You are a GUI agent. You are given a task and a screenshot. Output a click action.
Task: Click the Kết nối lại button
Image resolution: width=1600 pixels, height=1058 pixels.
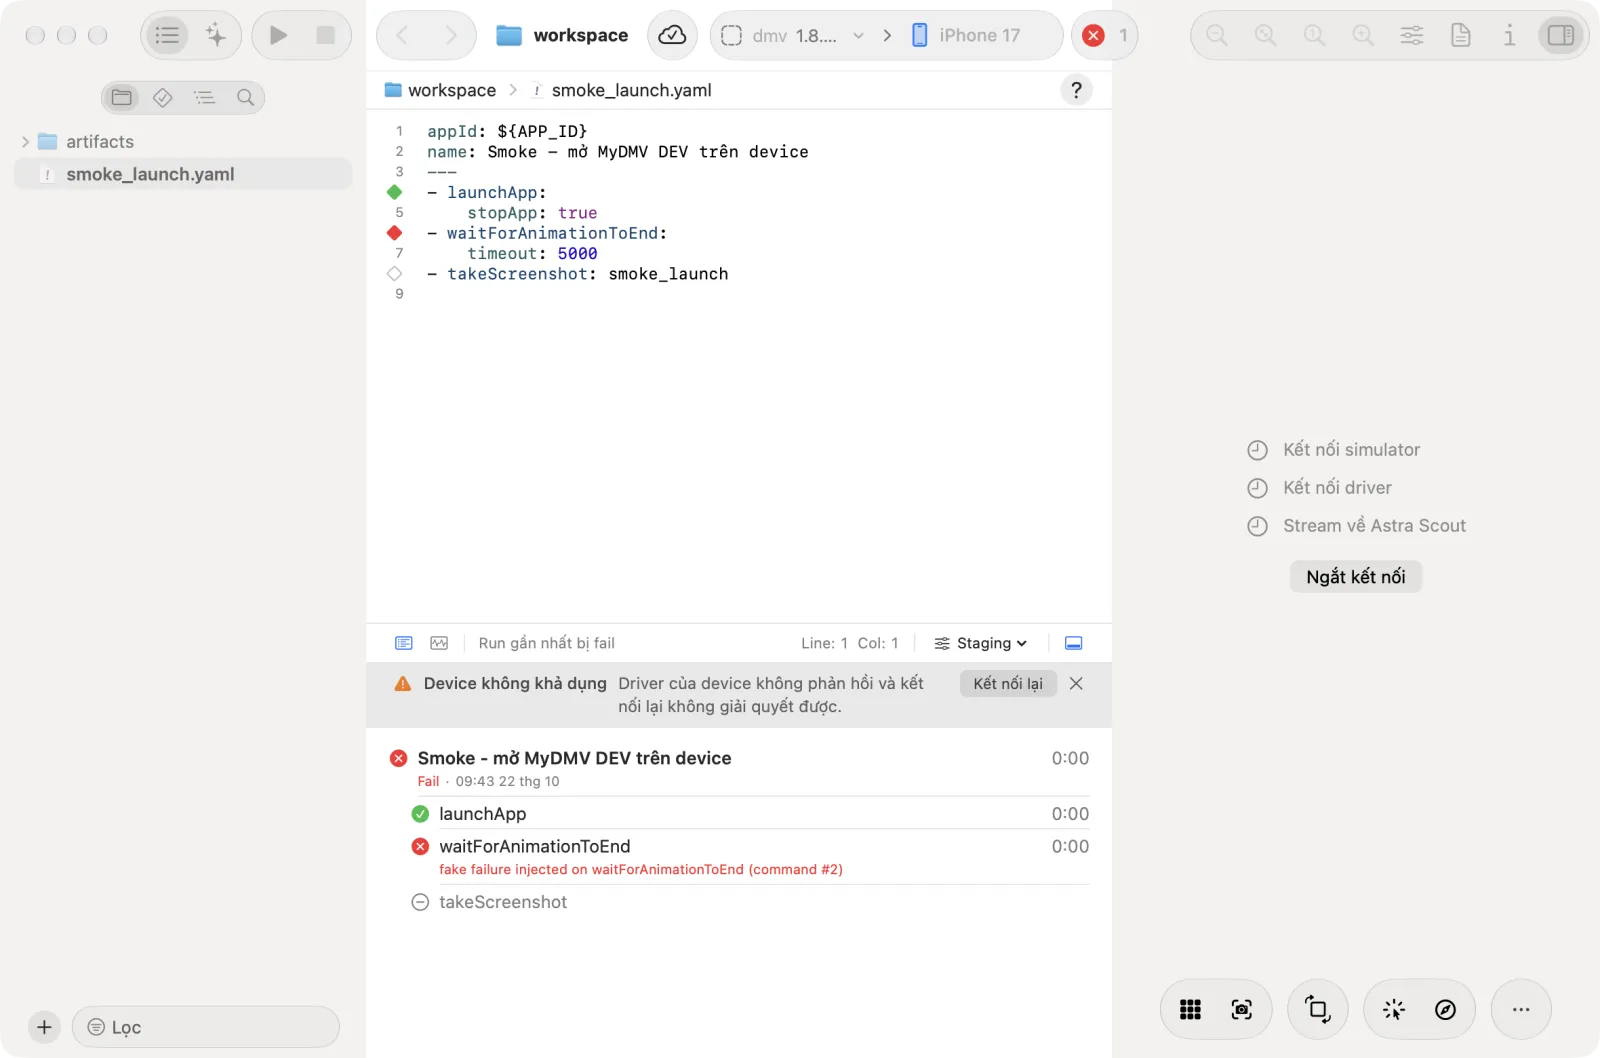coord(1008,684)
